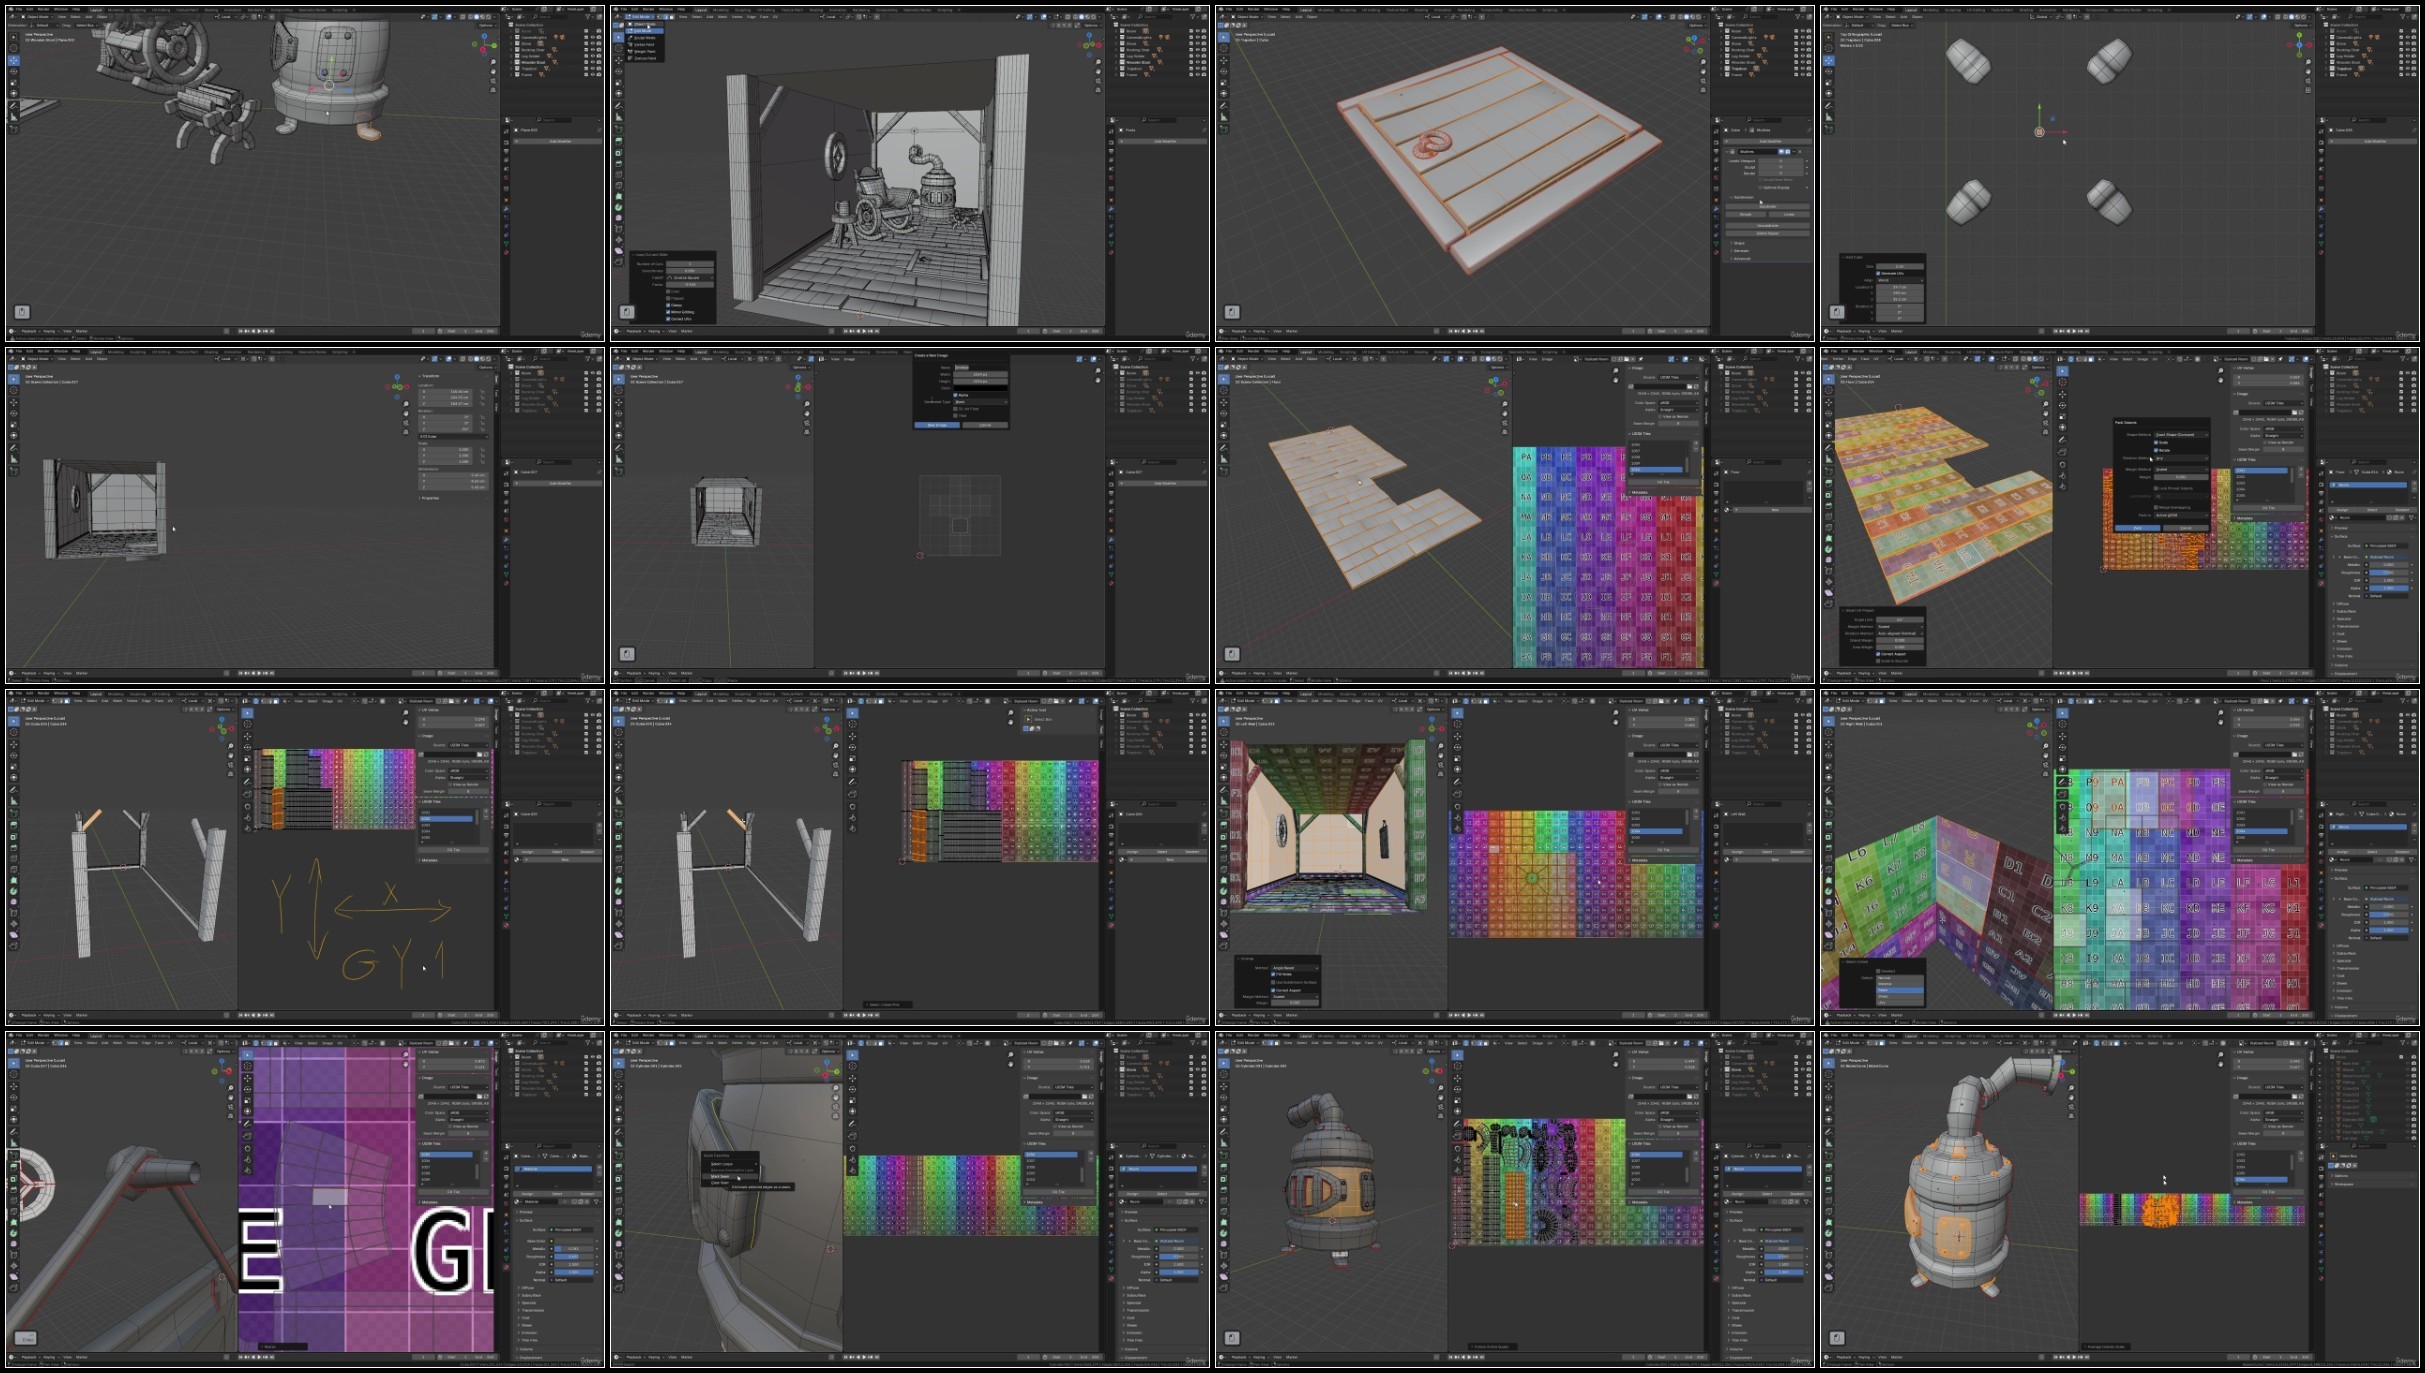Select the Knife tool in wireframe room screenshot toolbar
Viewport: 2425px width, 1373px height.
(619, 186)
